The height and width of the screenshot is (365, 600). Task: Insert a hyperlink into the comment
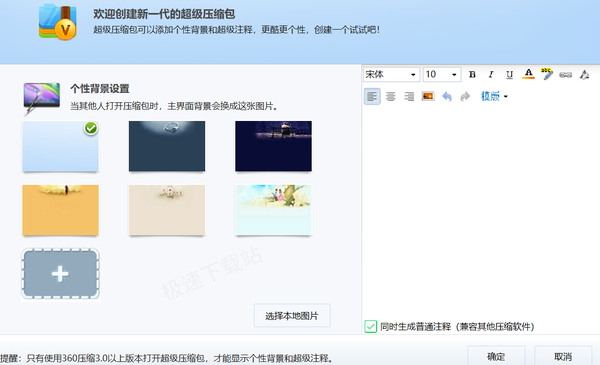[x=565, y=75]
